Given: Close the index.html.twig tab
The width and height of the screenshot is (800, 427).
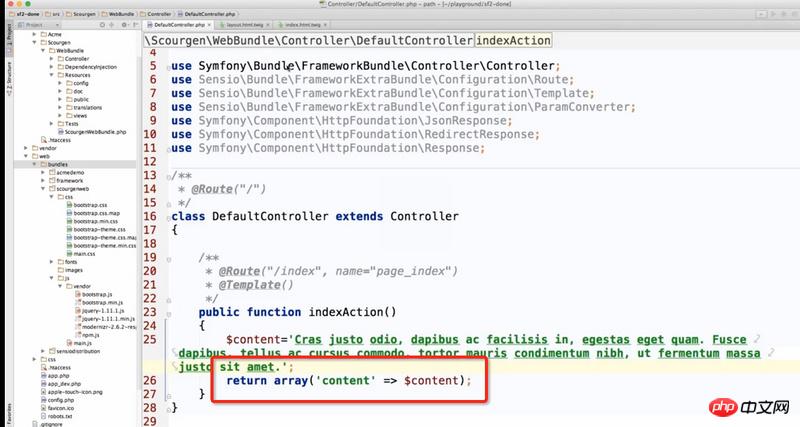Looking at the screenshot, I should point(325,24).
